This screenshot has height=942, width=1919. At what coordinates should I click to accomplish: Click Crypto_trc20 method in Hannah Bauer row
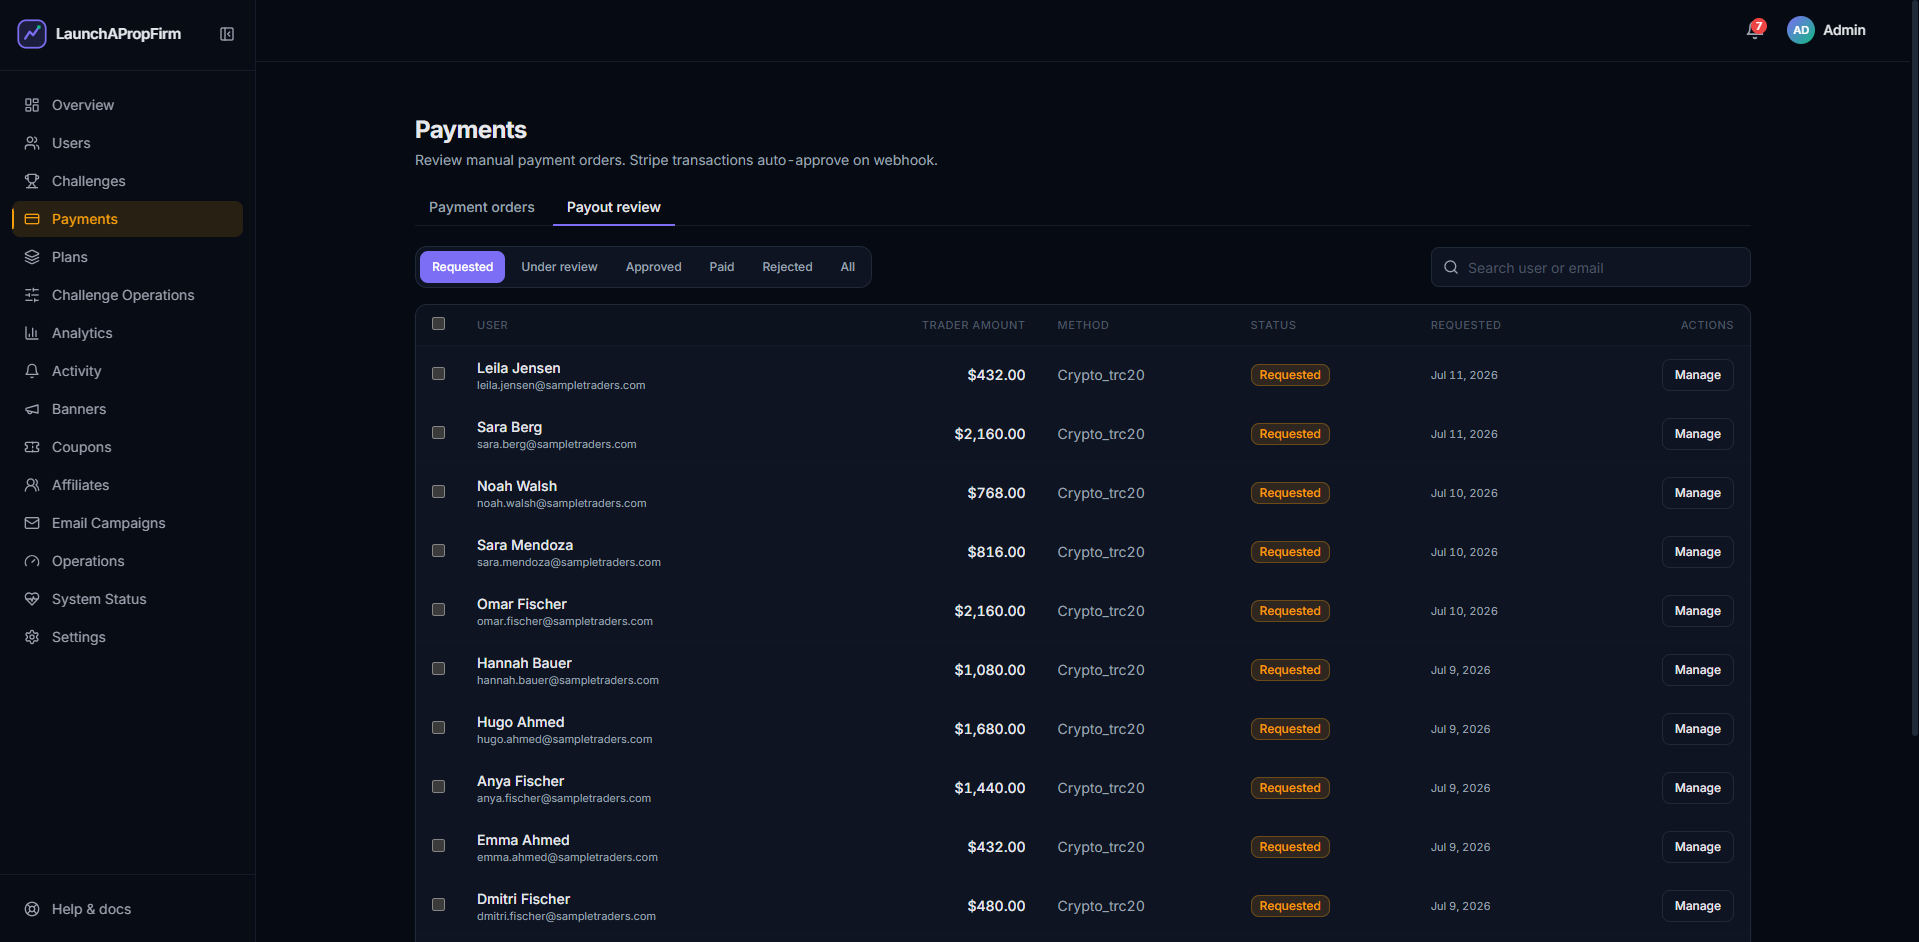pyautogui.click(x=1101, y=670)
